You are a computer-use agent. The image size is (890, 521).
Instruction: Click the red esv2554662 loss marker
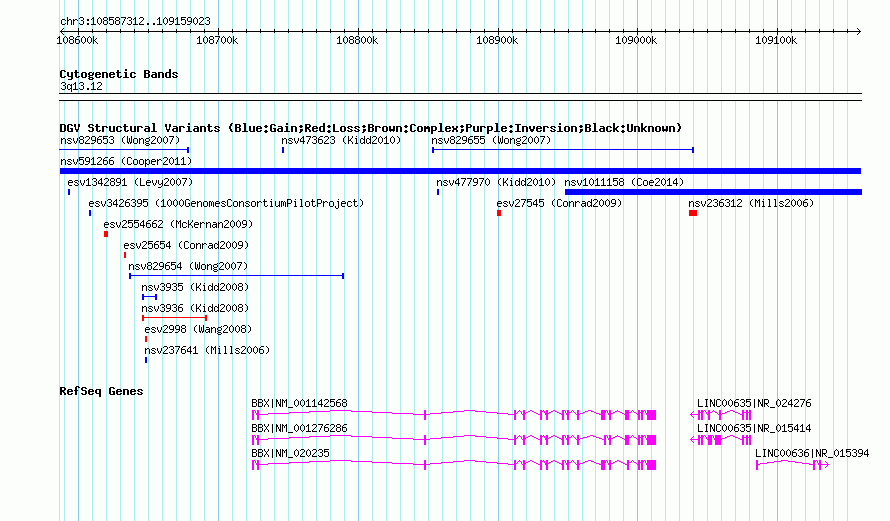tap(106, 234)
